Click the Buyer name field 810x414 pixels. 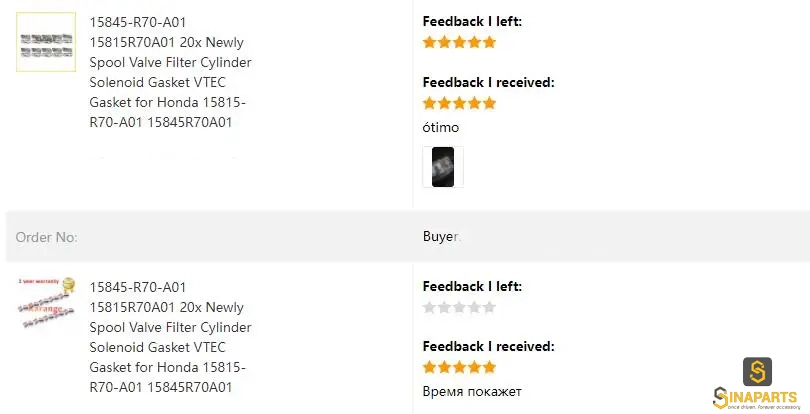point(442,237)
